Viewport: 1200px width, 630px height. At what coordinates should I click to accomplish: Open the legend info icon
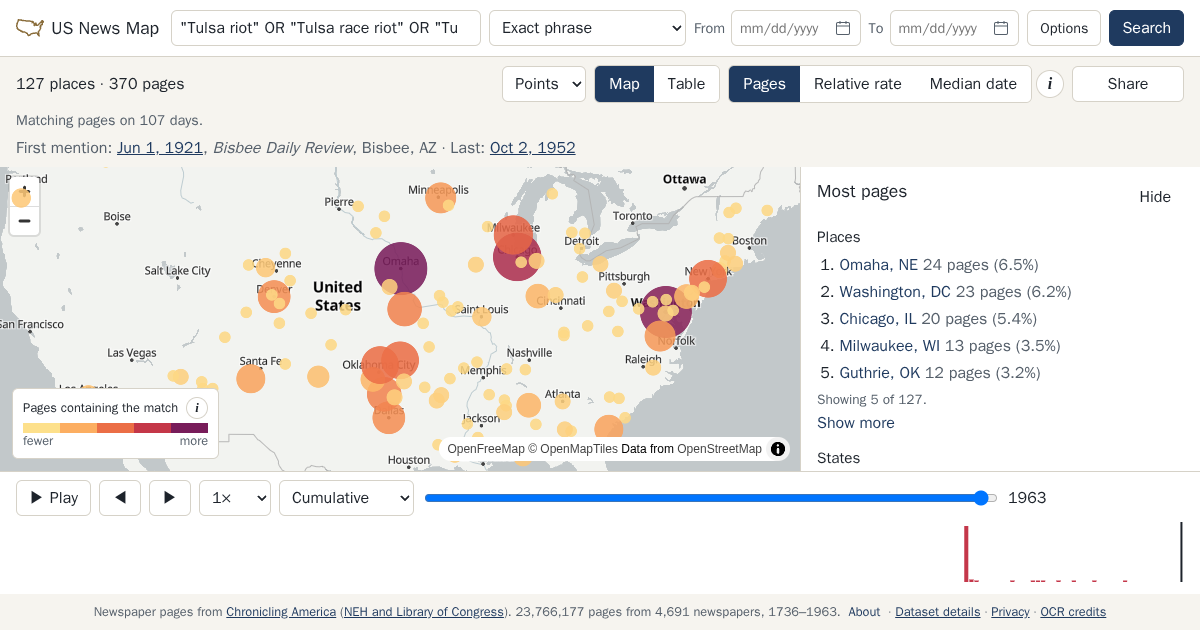pos(197,408)
